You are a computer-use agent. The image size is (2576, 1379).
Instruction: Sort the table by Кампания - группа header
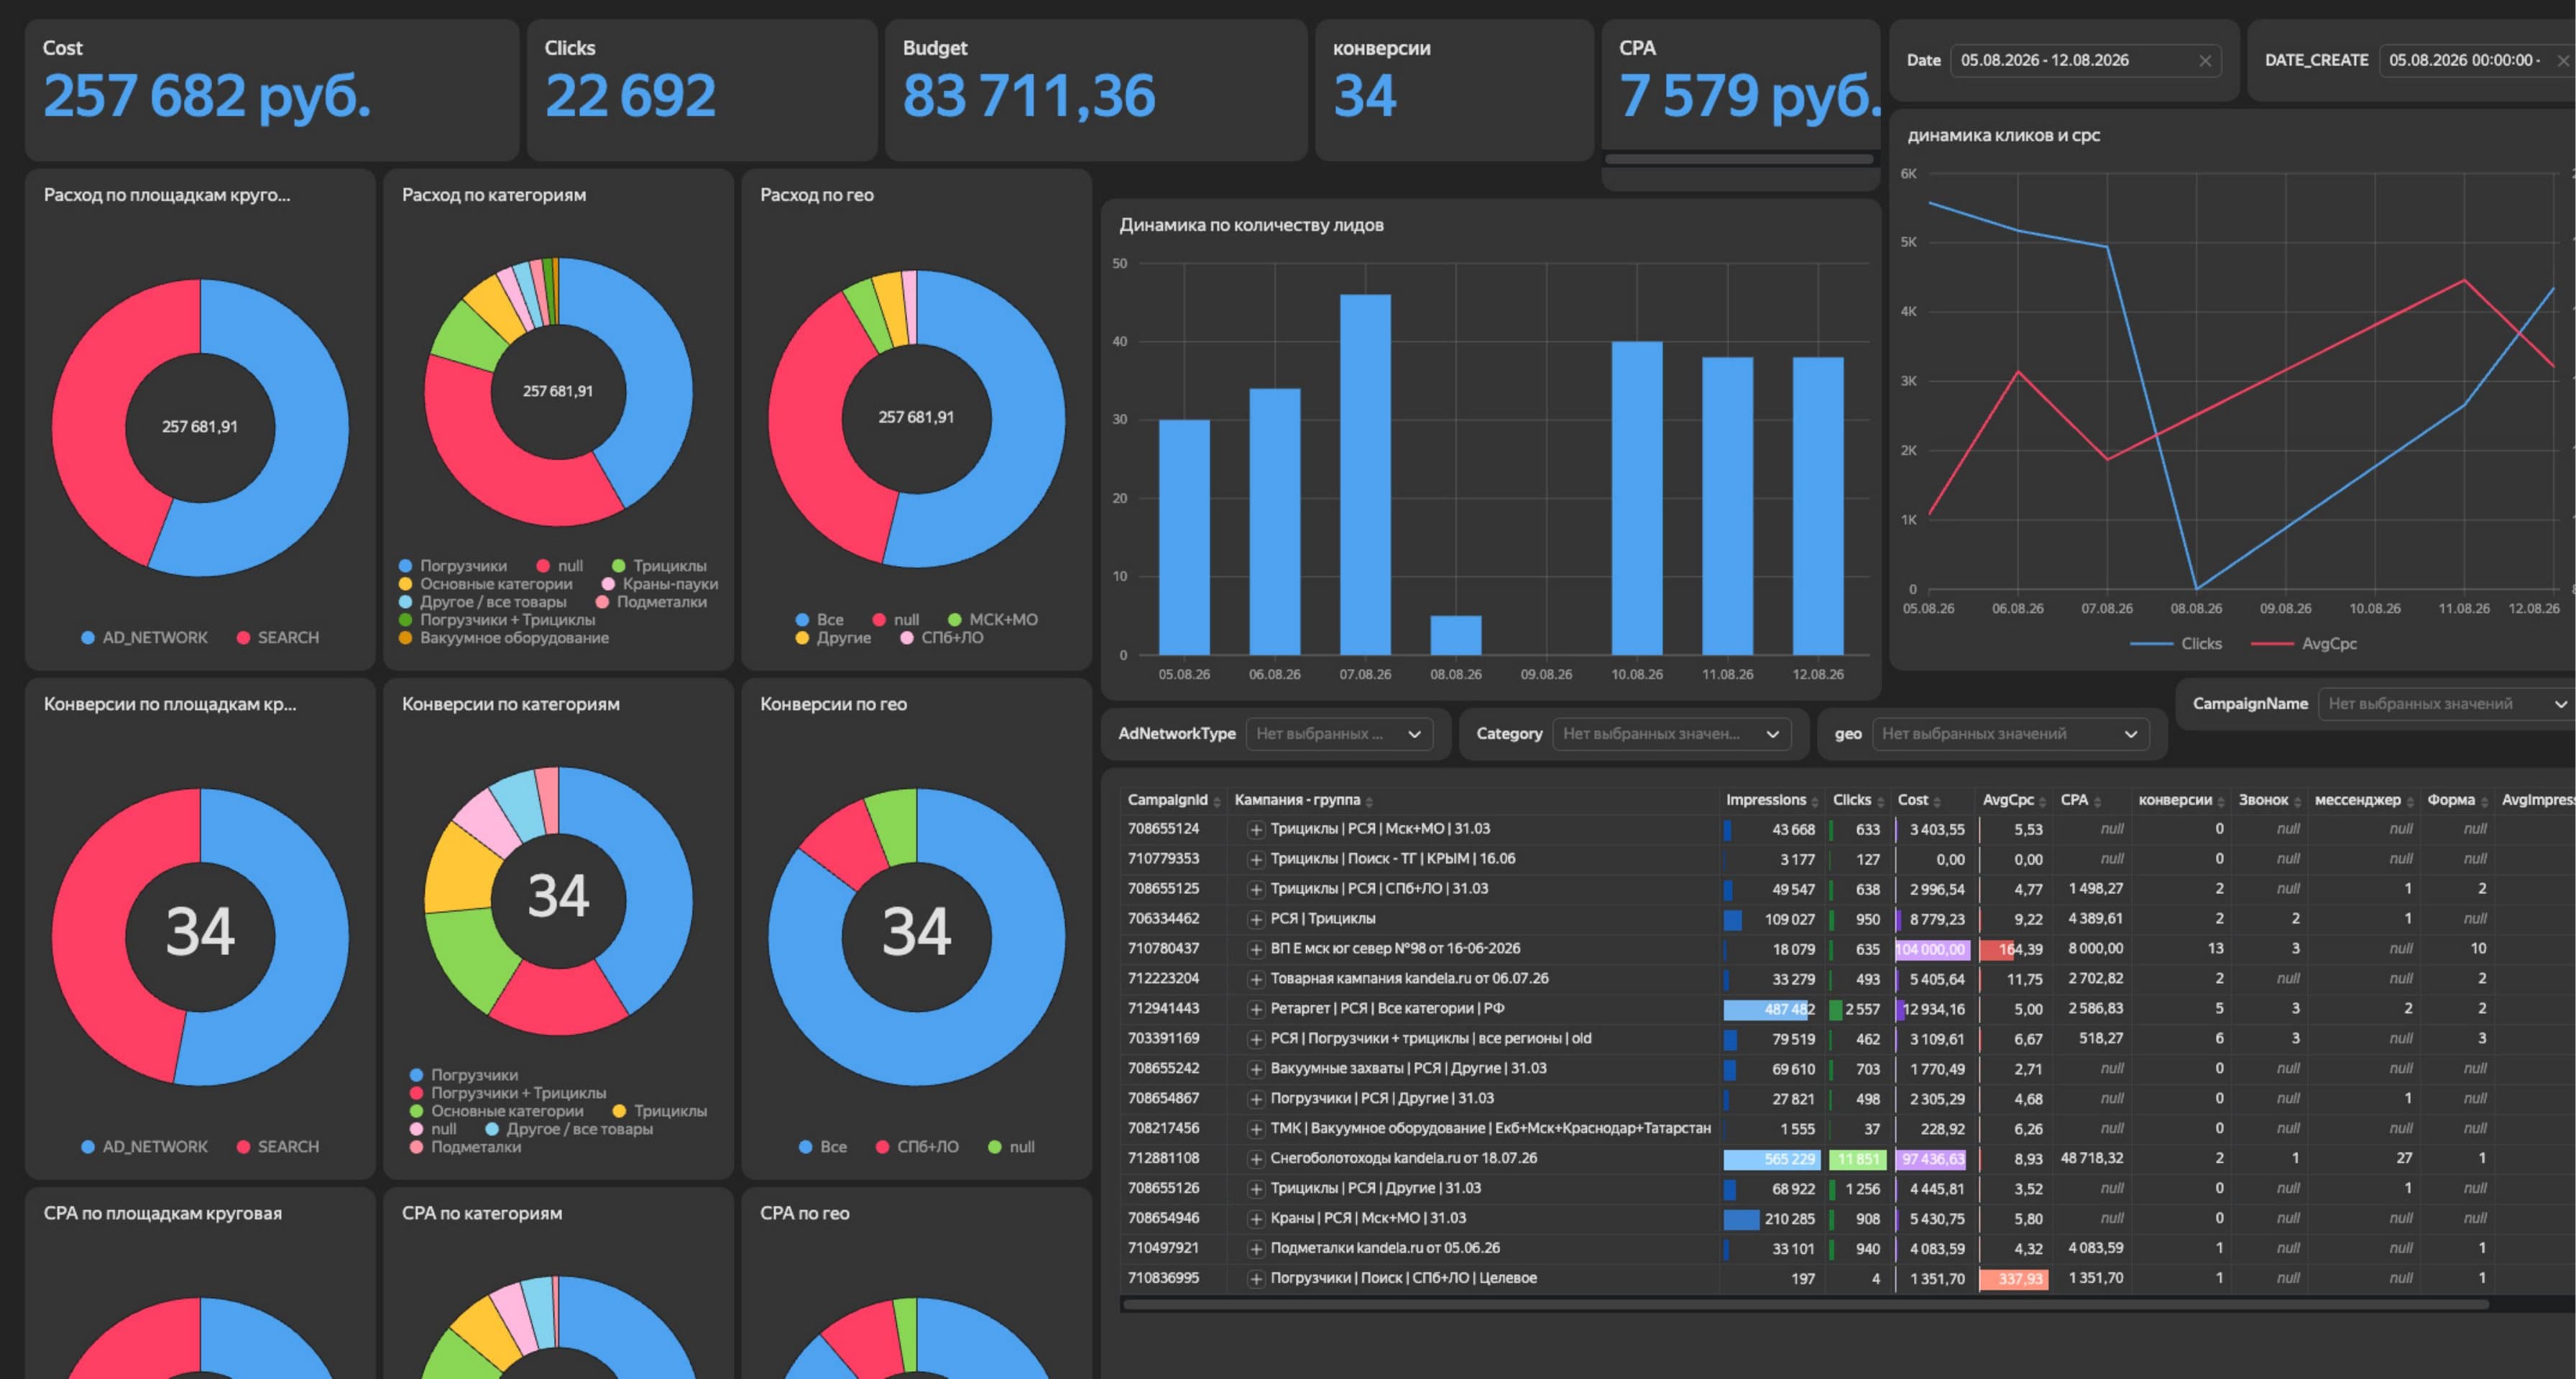[1303, 800]
